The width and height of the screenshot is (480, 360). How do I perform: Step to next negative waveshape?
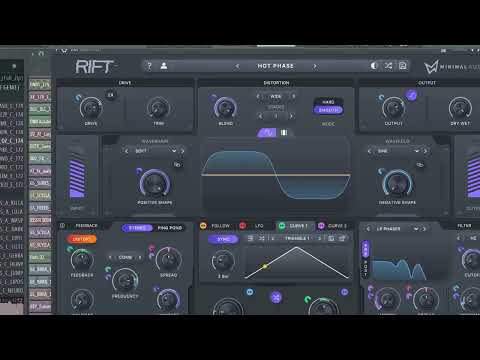click(x=425, y=151)
